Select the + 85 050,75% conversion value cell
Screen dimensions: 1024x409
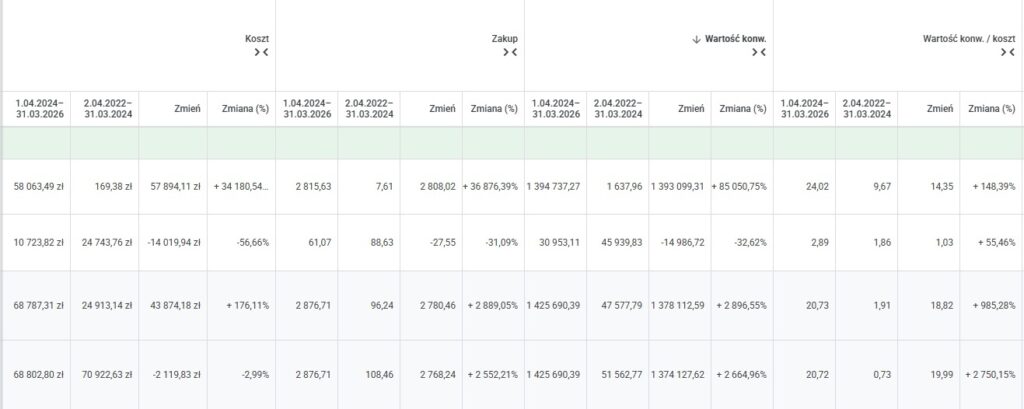738,186
